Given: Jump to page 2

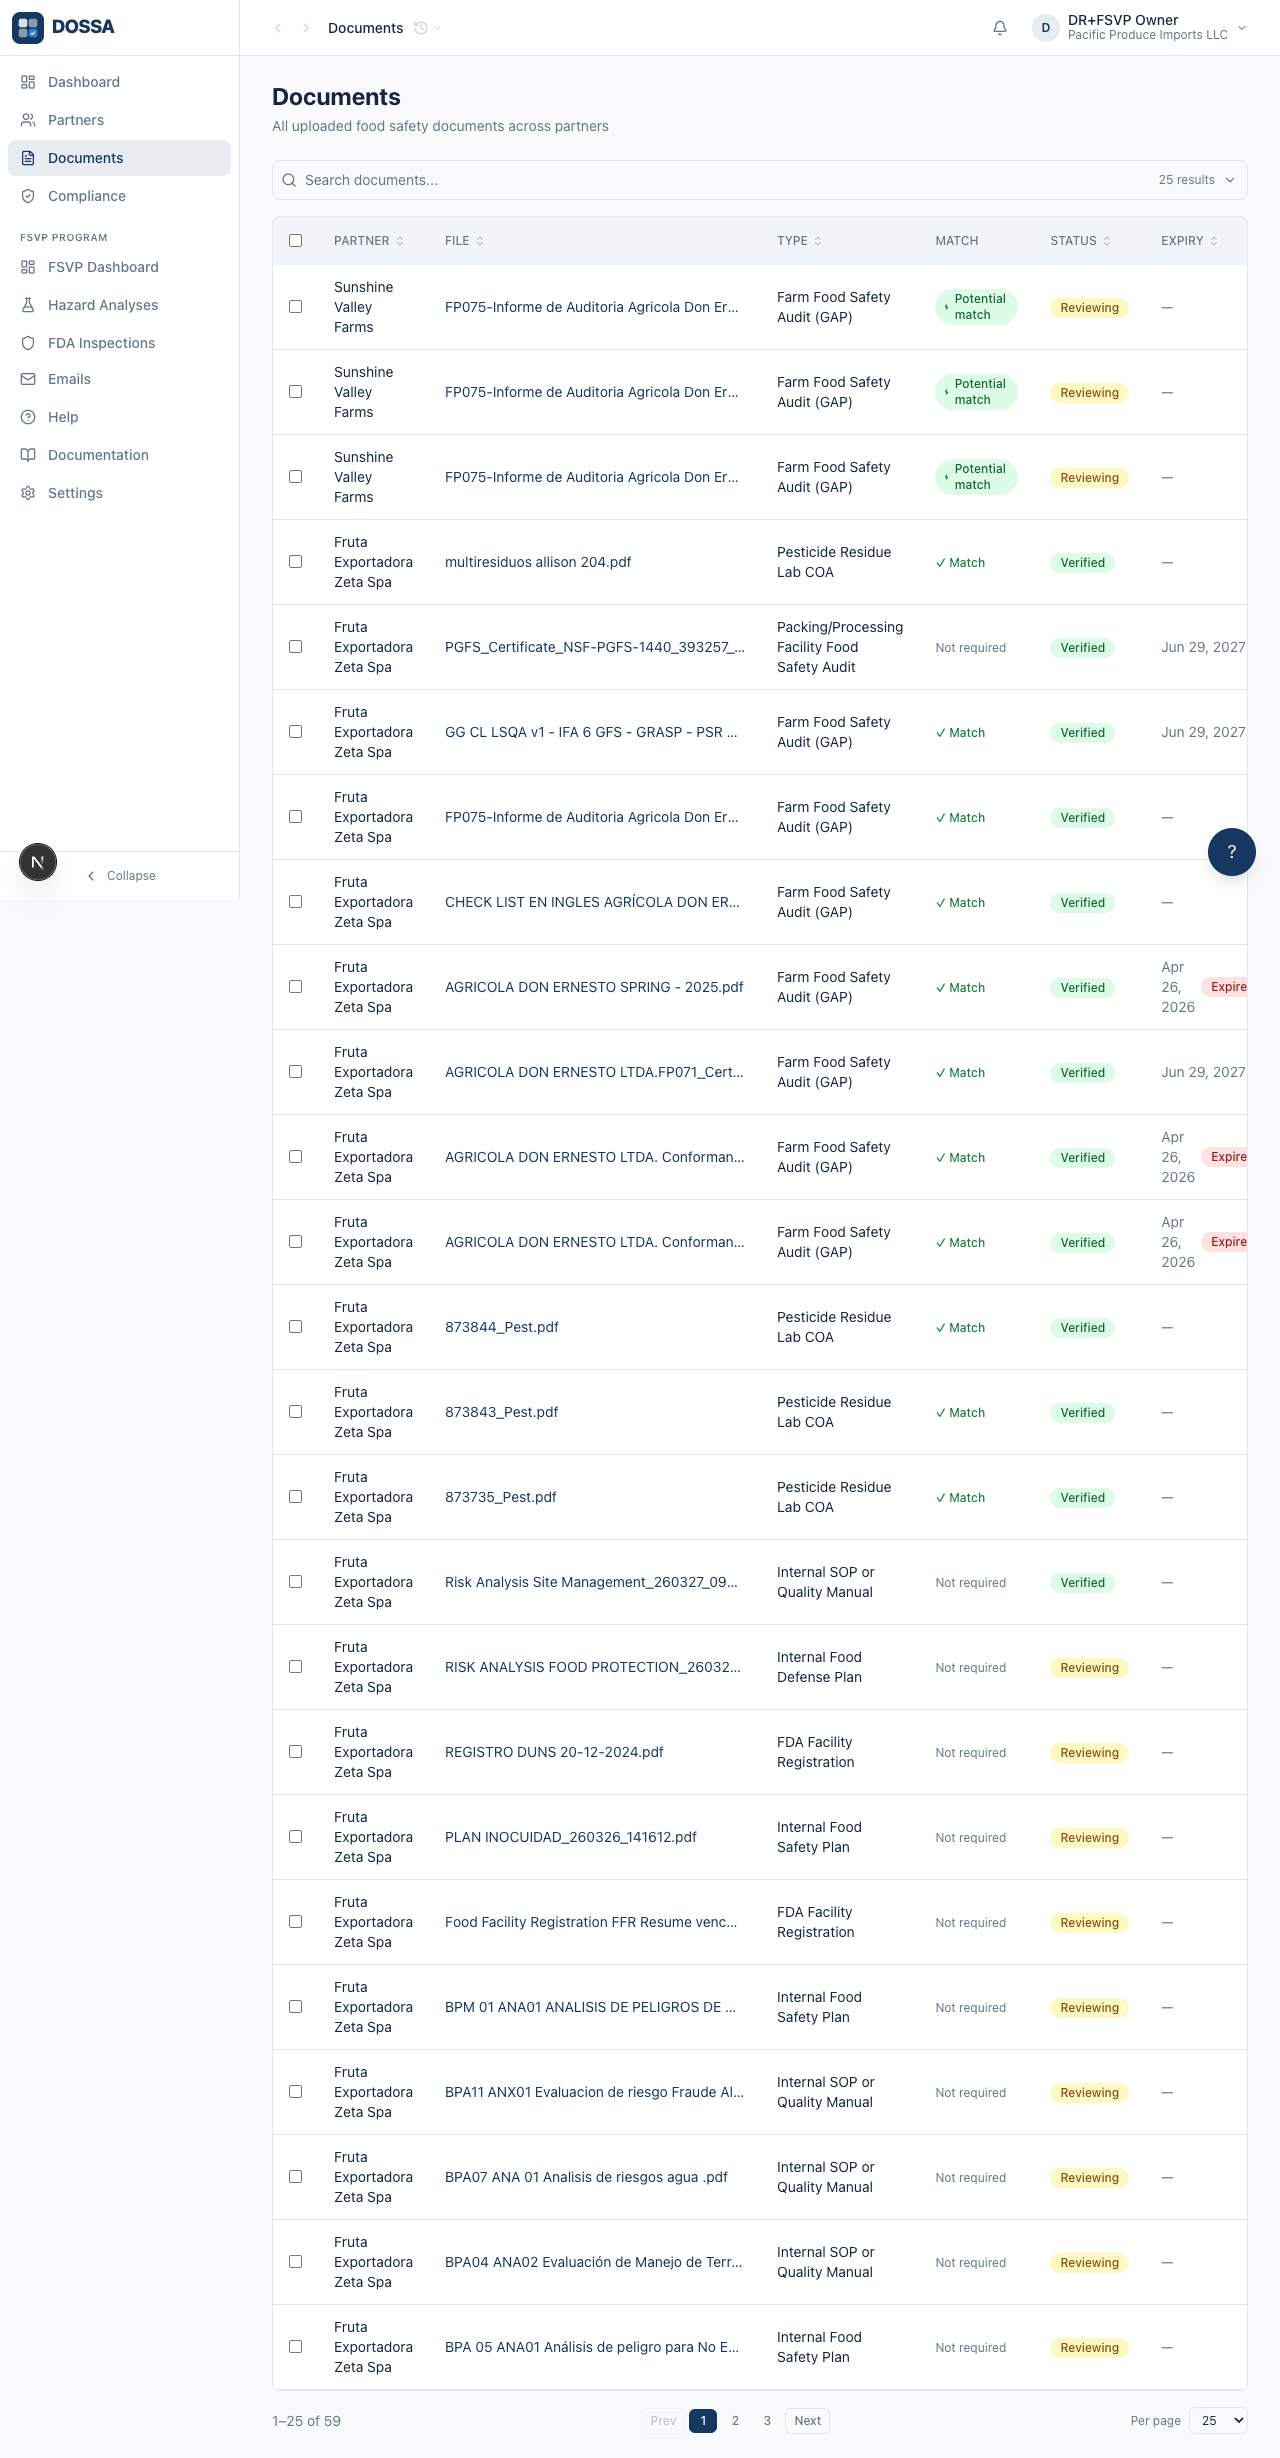Looking at the screenshot, I should [x=735, y=2421].
